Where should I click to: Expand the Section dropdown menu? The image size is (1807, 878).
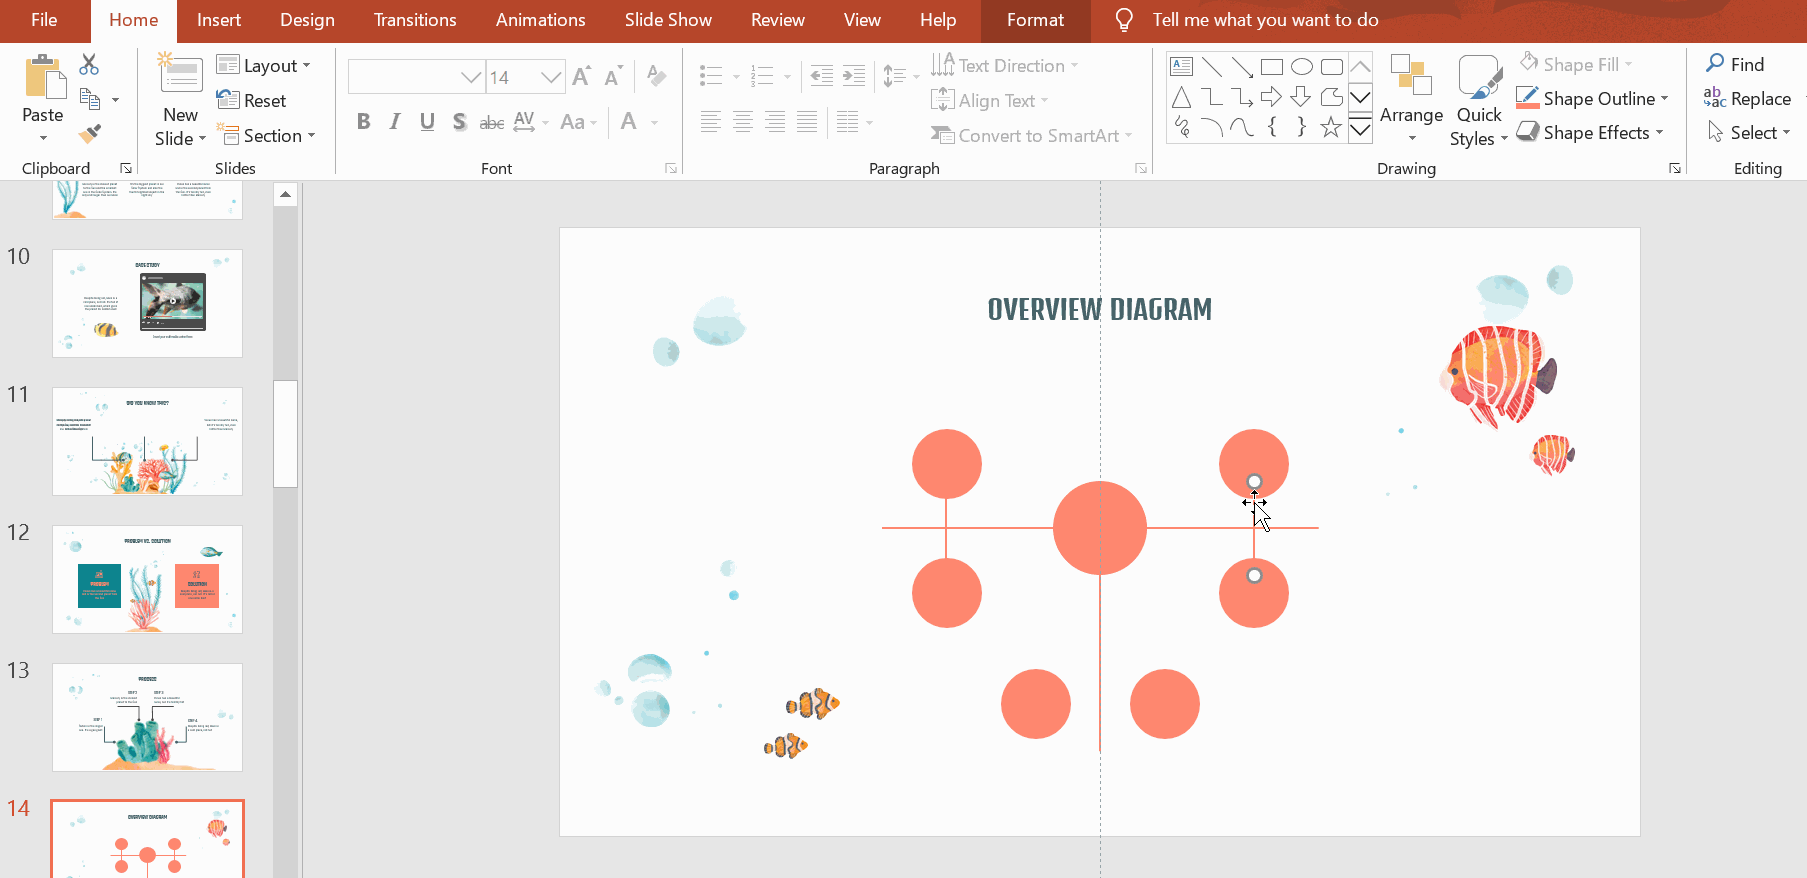tap(267, 136)
